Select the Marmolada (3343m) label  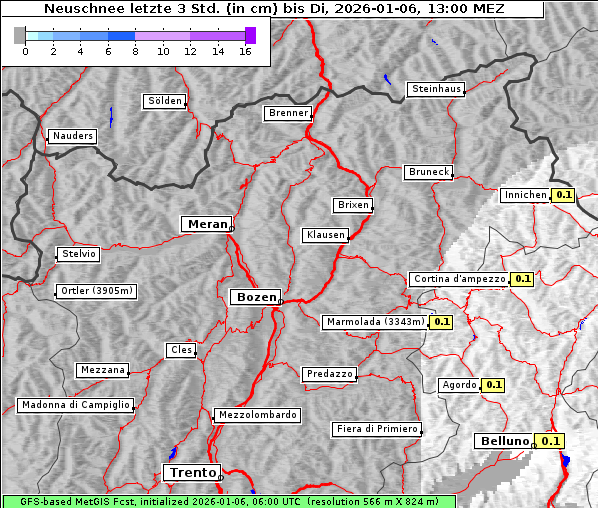coord(375,323)
